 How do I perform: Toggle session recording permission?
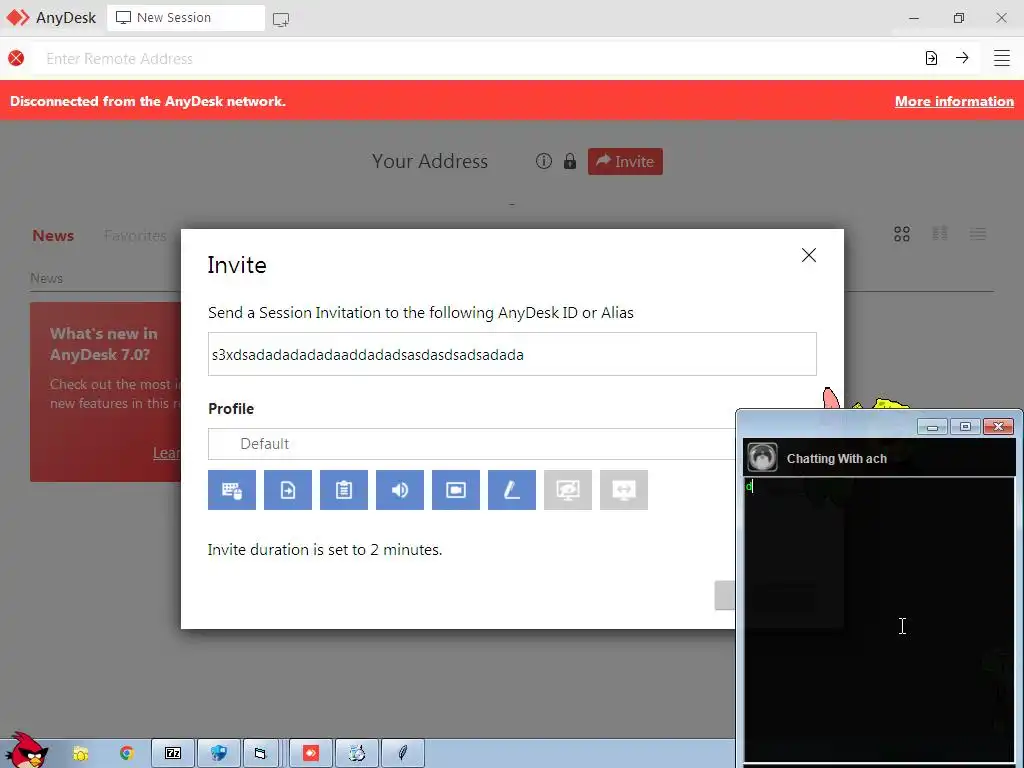point(456,490)
